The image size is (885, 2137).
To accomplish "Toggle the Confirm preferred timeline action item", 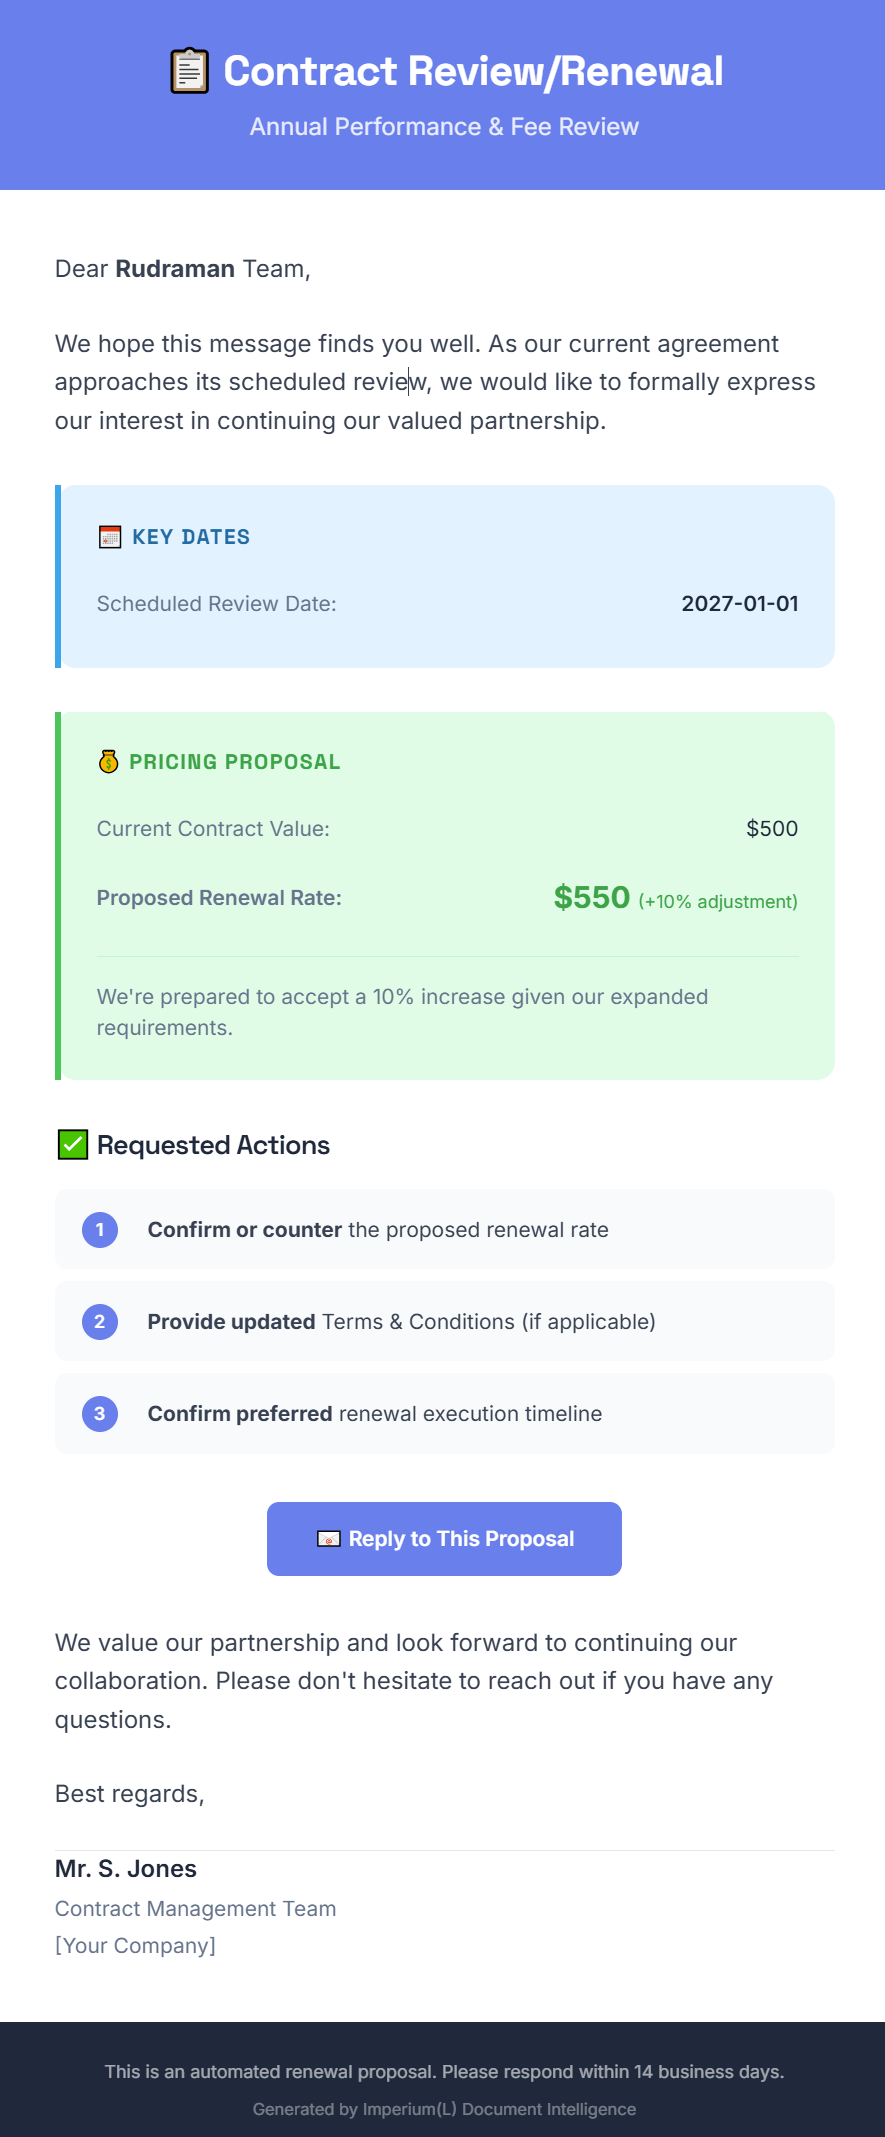I will pyautogui.click(x=444, y=1413).
